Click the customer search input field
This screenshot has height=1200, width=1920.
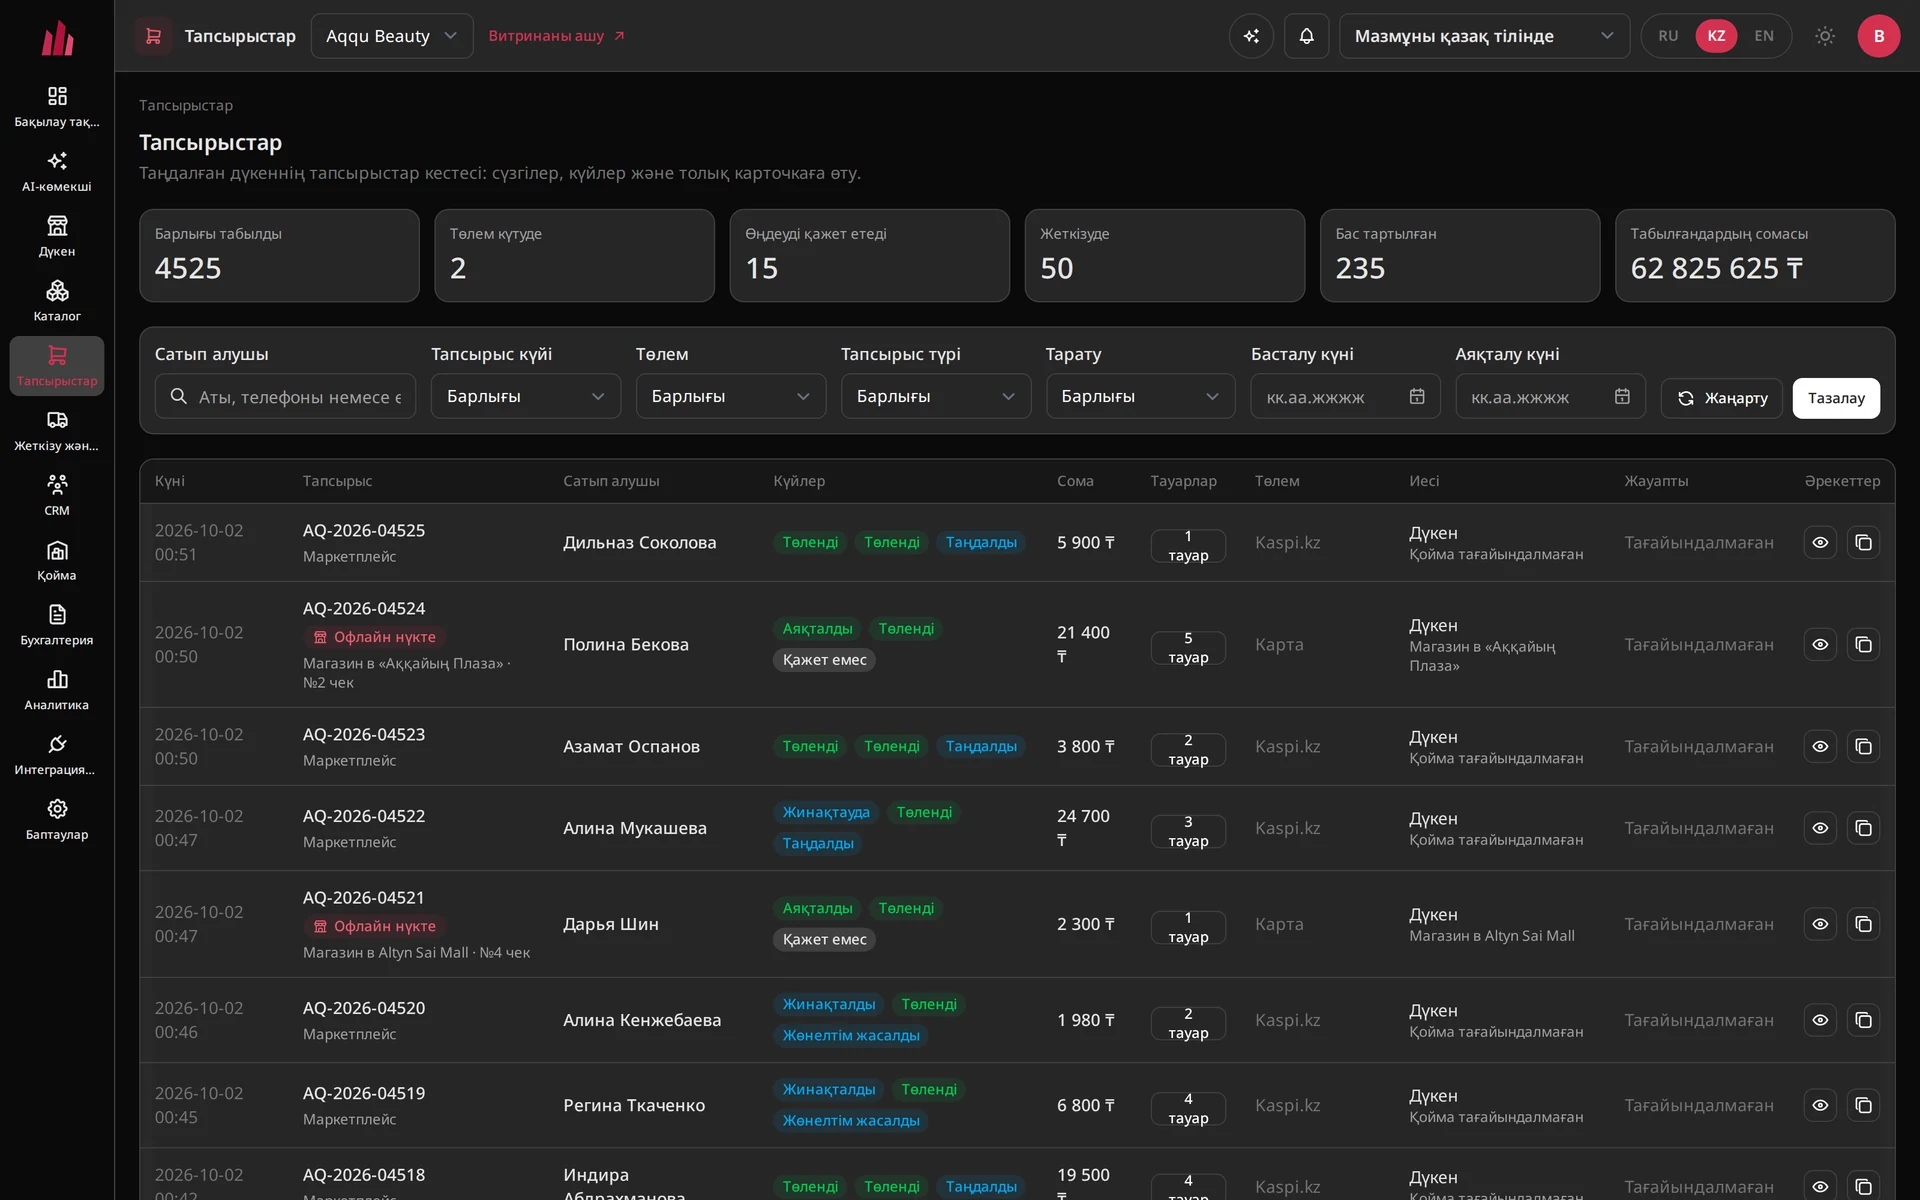pos(285,396)
